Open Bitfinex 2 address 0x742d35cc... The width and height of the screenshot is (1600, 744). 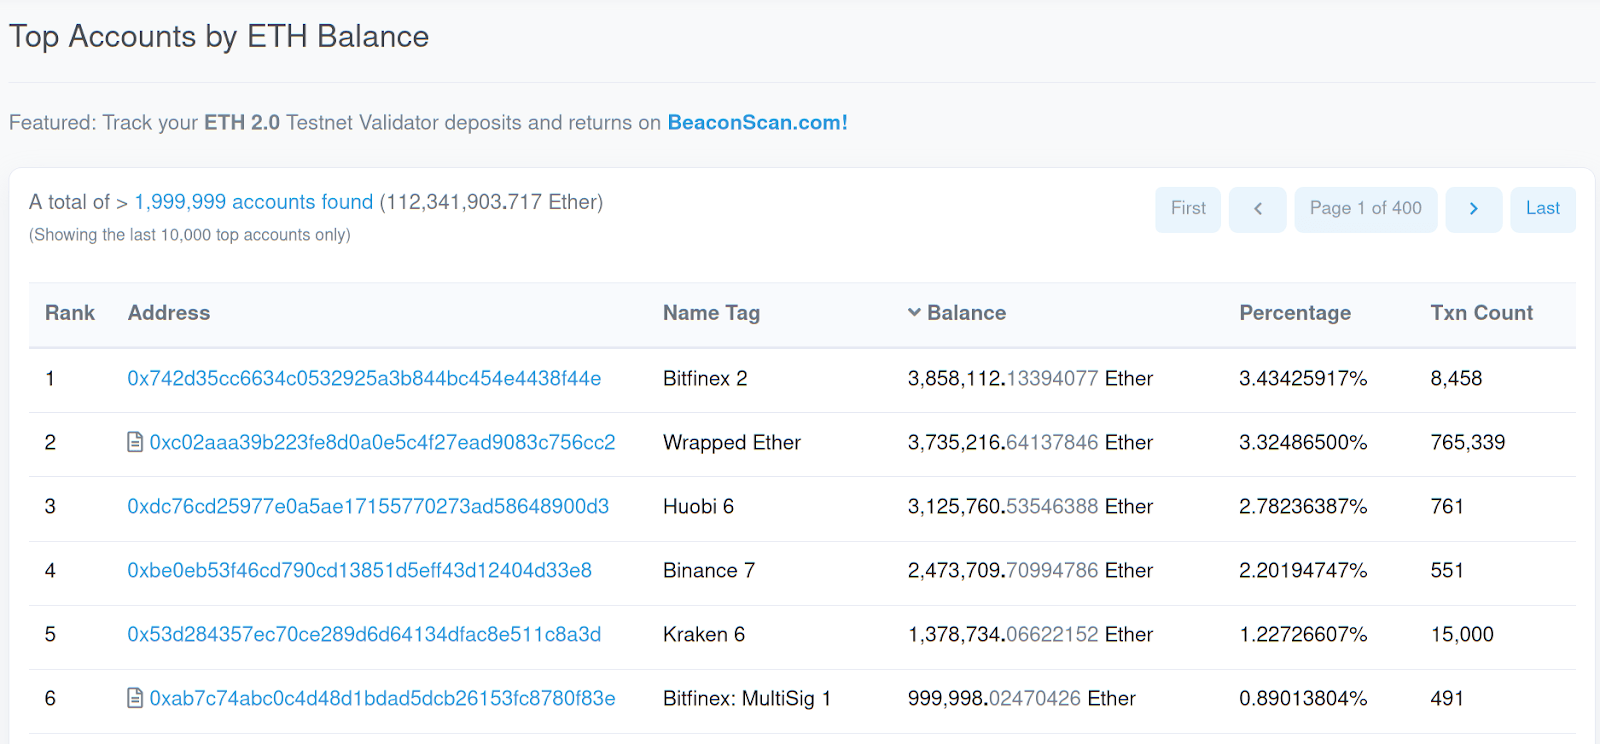coord(364,378)
